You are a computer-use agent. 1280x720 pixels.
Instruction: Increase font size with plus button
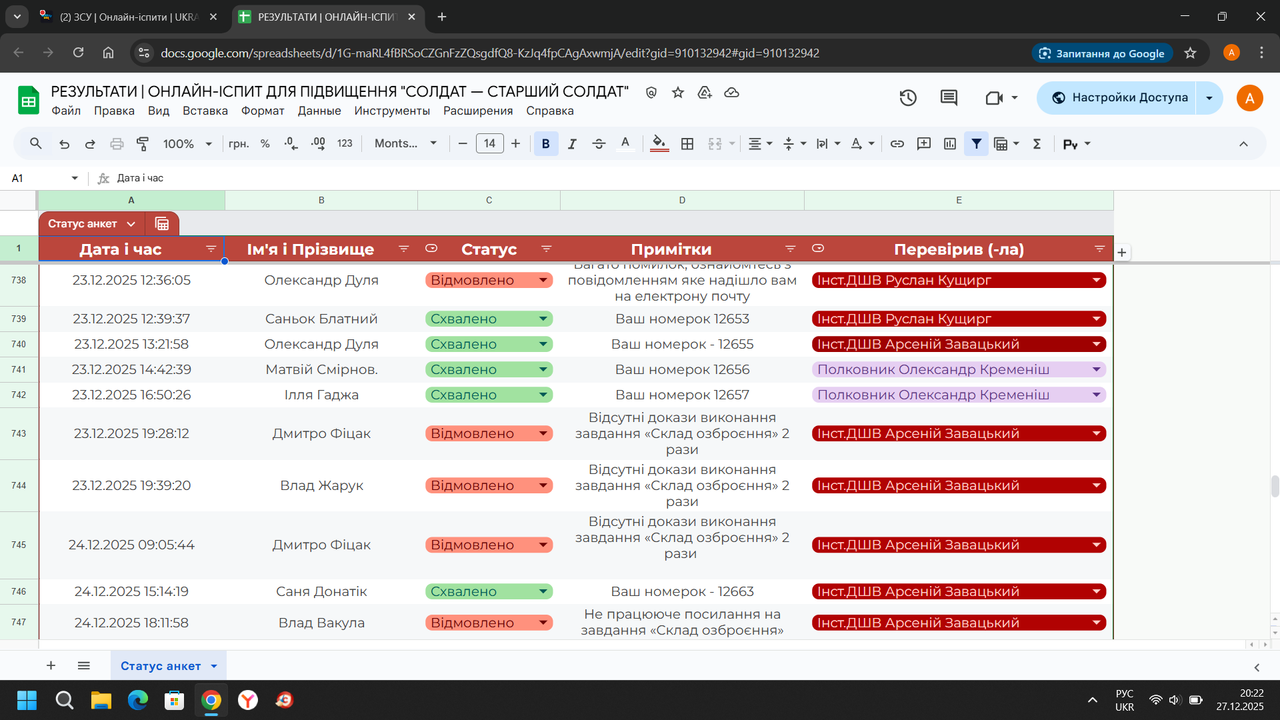516,144
